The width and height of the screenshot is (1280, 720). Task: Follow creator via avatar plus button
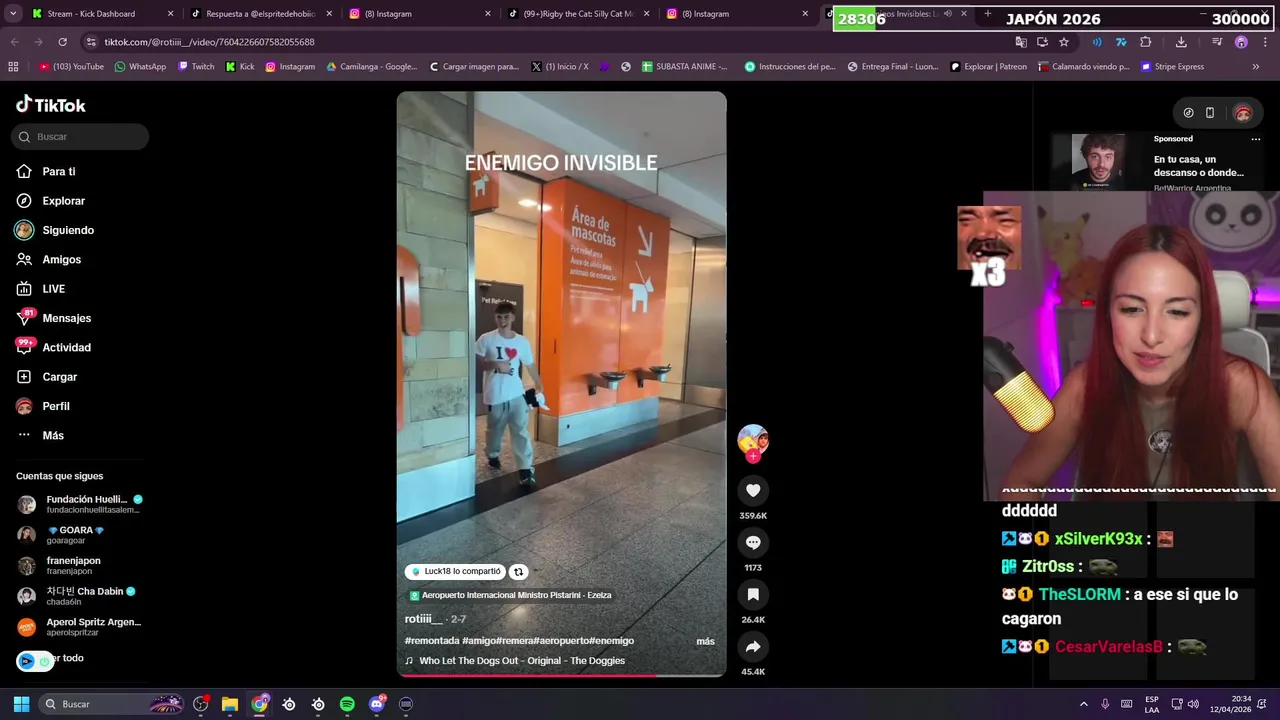pos(753,456)
